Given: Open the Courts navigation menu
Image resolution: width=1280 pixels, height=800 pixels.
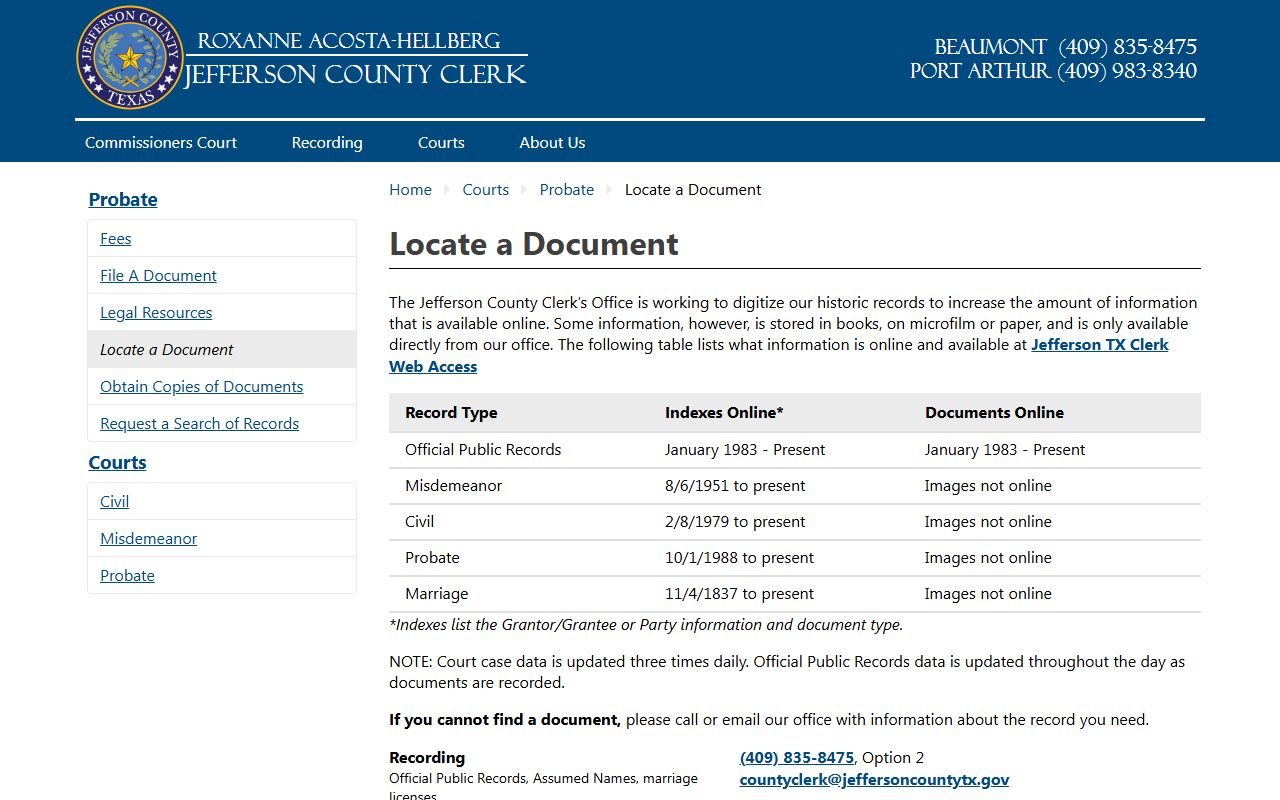Looking at the screenshot, I should (441, 142).
